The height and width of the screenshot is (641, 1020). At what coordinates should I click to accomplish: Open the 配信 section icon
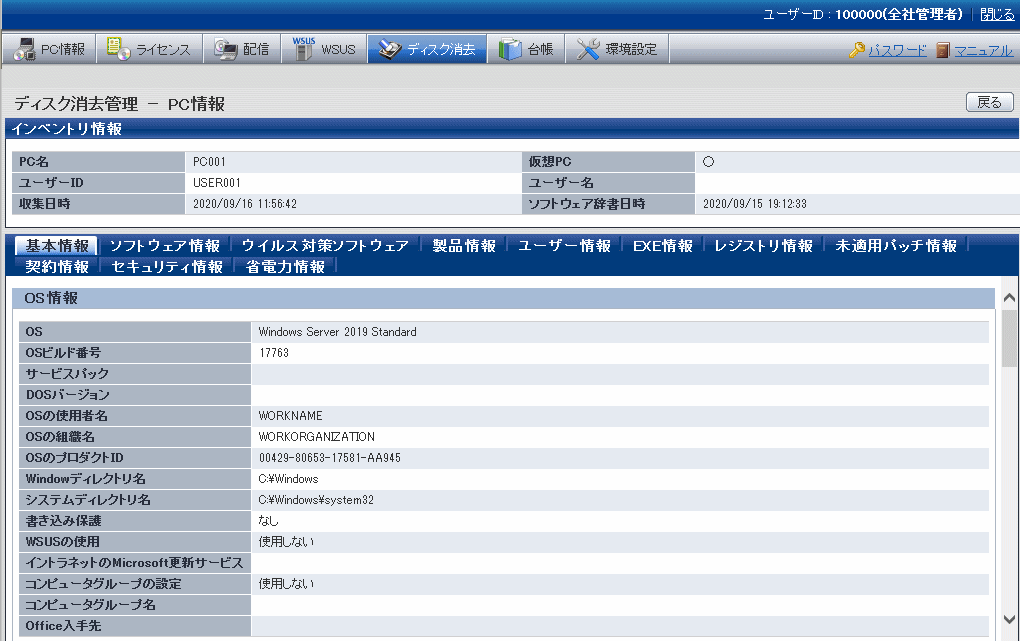(226, 49)
